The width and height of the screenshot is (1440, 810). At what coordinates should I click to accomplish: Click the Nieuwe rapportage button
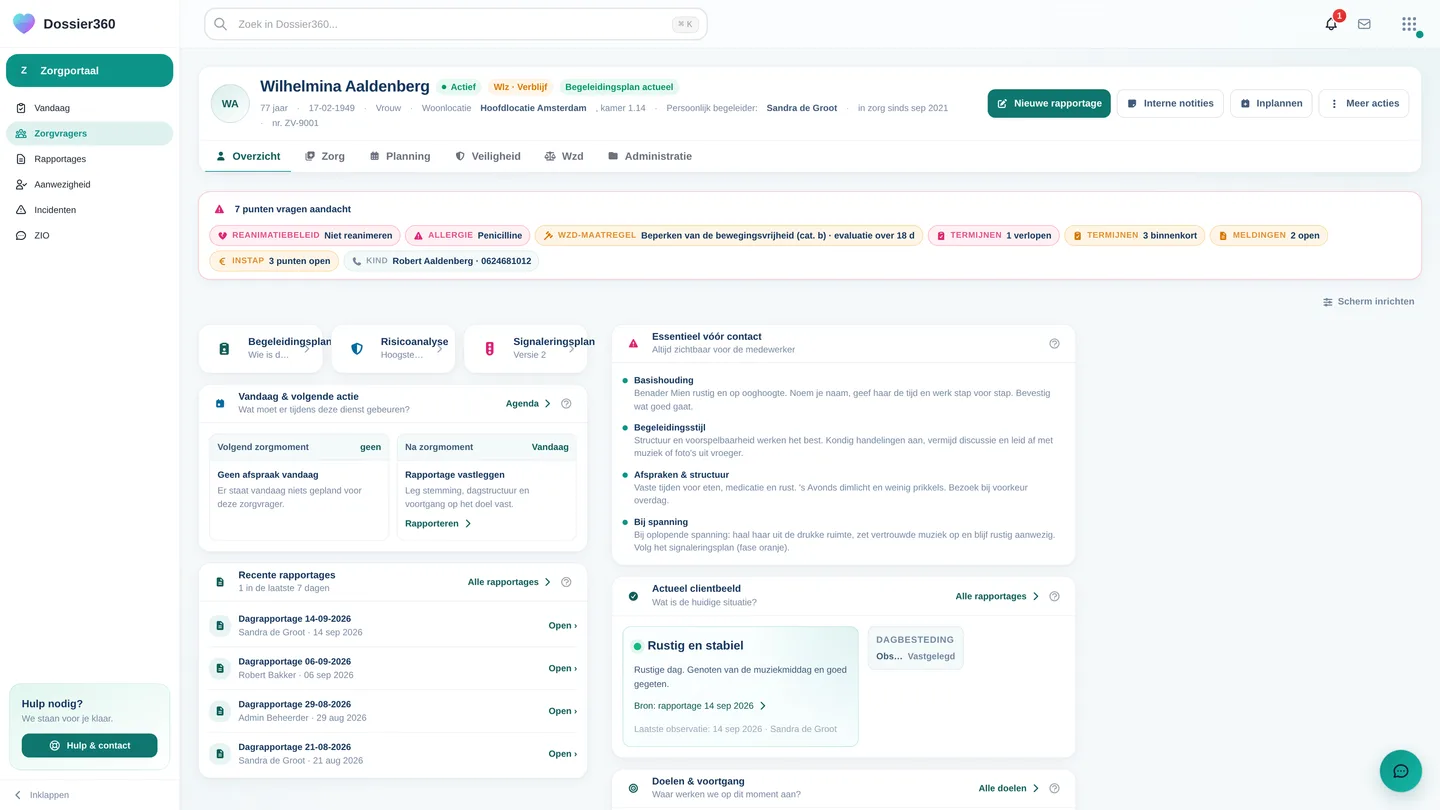pyautogui.click(x=1049, y=103)
